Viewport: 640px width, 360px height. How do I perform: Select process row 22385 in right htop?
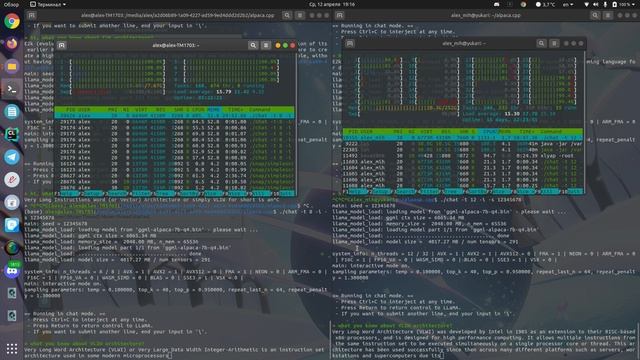pos(463,150)
